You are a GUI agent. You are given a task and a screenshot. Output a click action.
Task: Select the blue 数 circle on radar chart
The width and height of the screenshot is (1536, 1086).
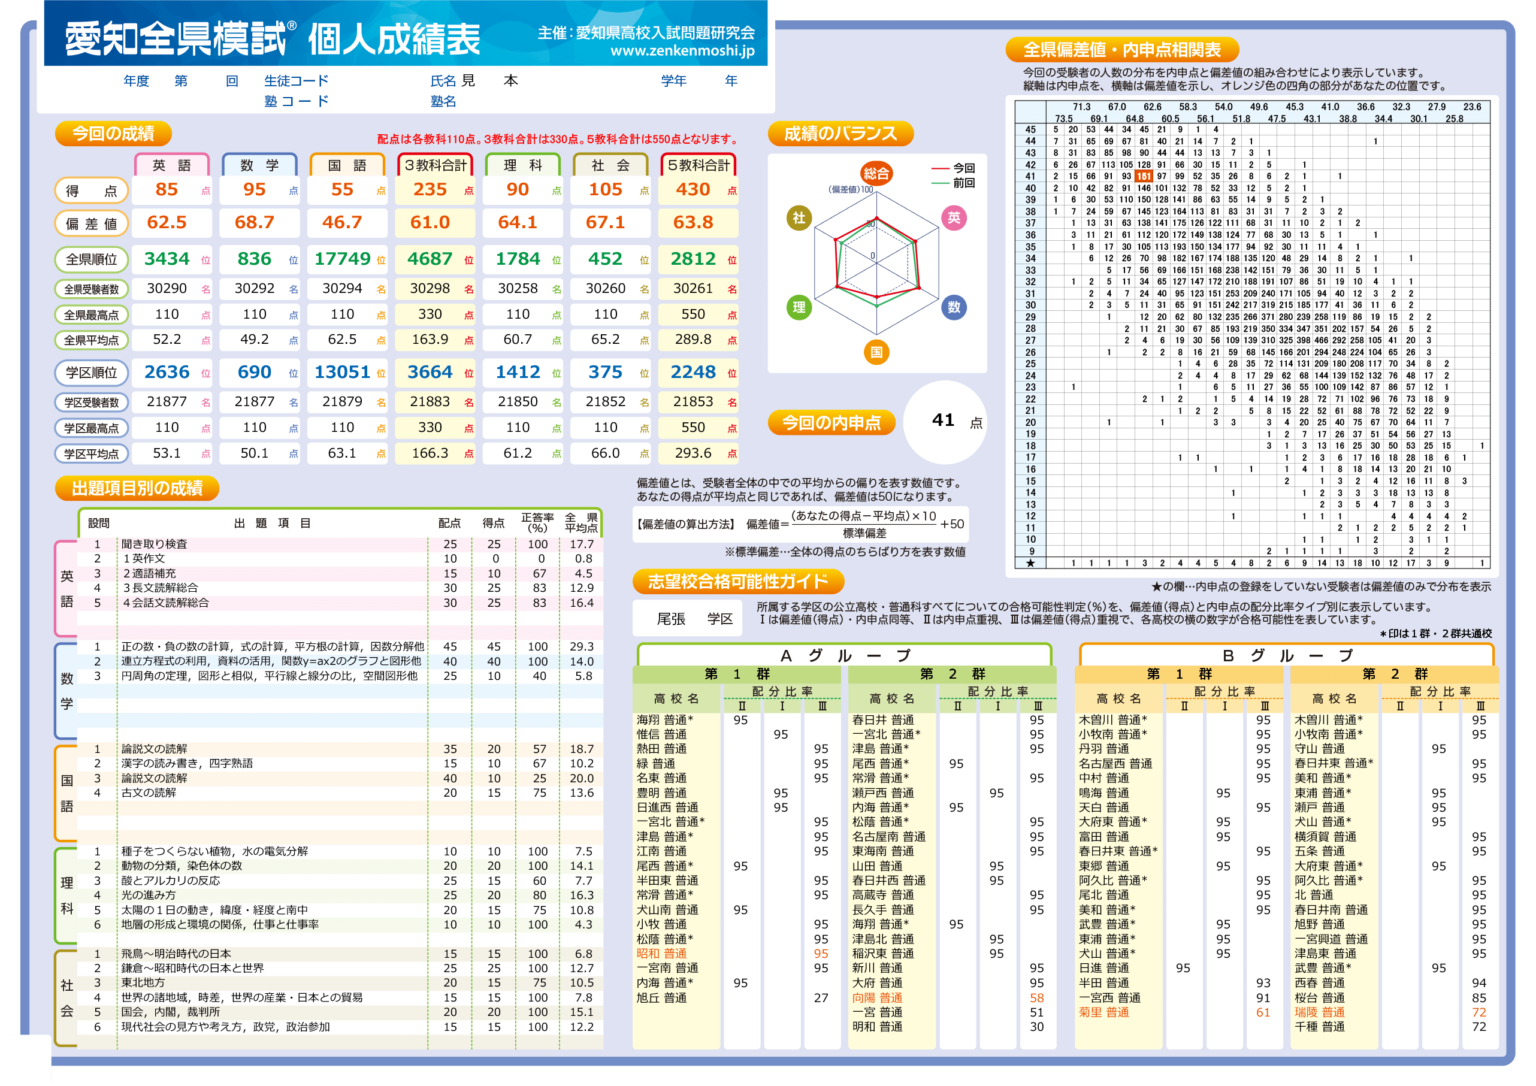coord(954,307)
